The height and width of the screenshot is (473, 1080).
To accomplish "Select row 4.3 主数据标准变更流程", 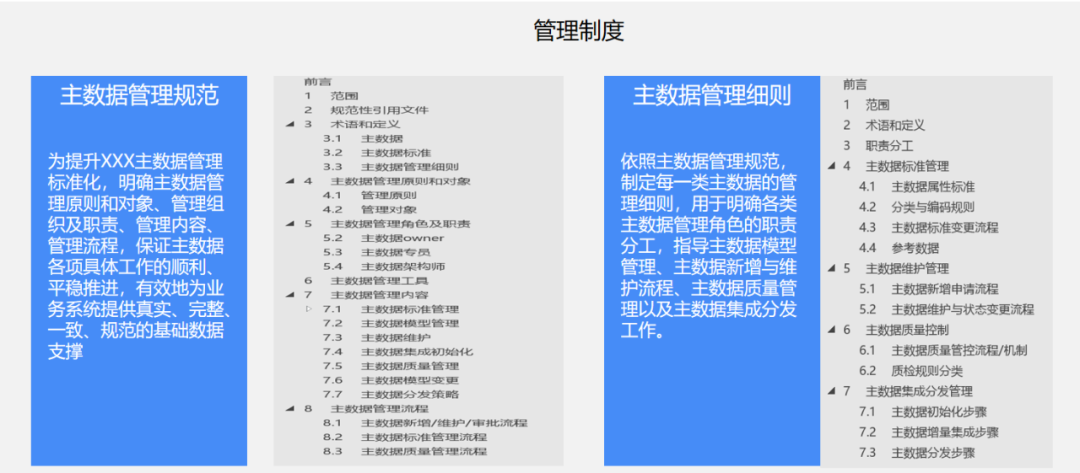I will pyautogui.click(x=929, y=228).
